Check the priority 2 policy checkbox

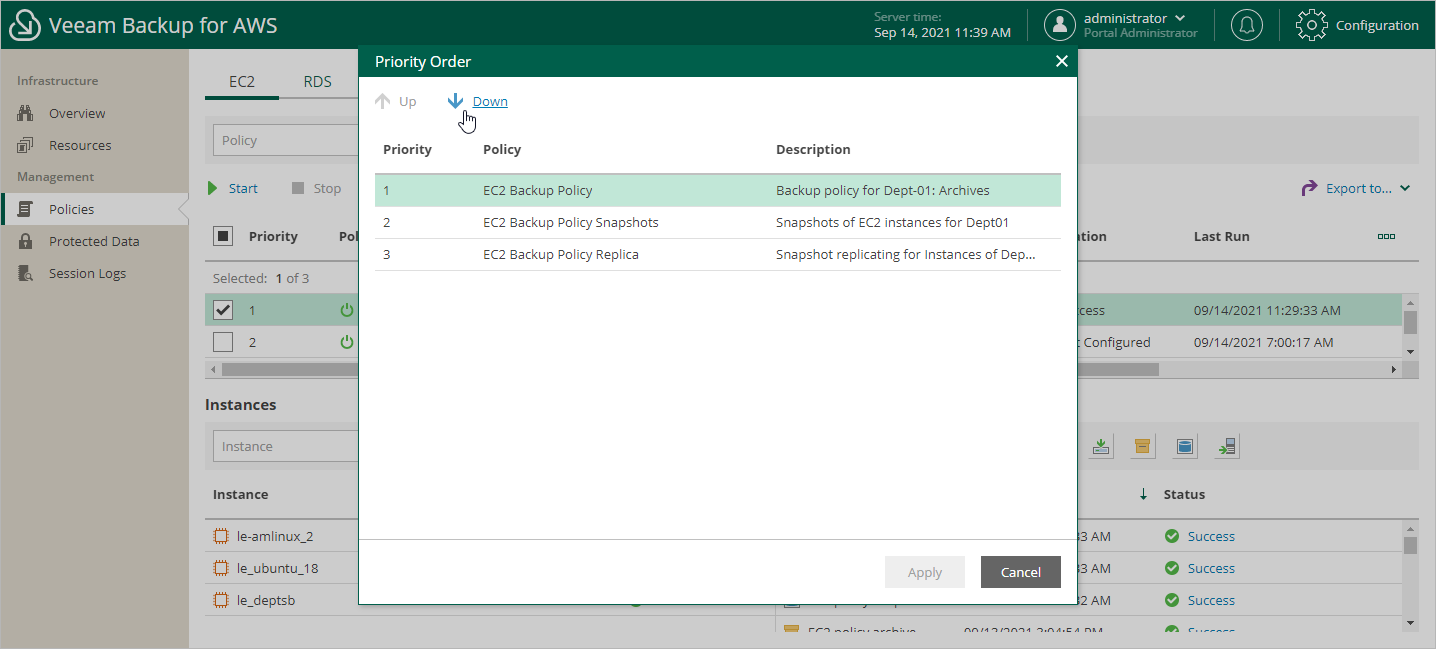click(223, 342)
